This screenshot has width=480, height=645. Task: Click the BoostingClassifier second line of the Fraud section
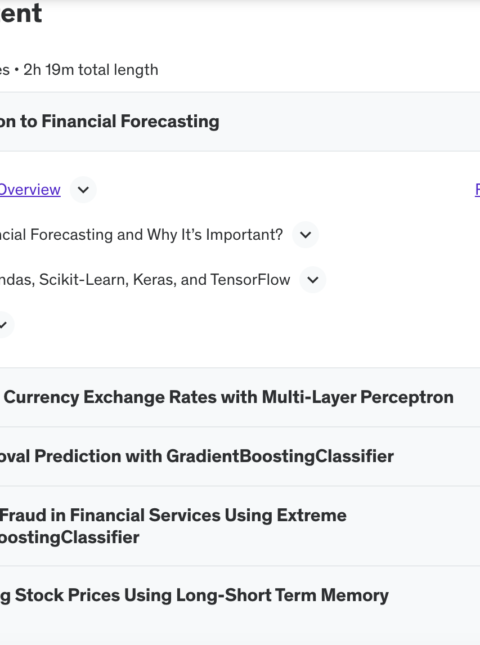click(69, 537)
